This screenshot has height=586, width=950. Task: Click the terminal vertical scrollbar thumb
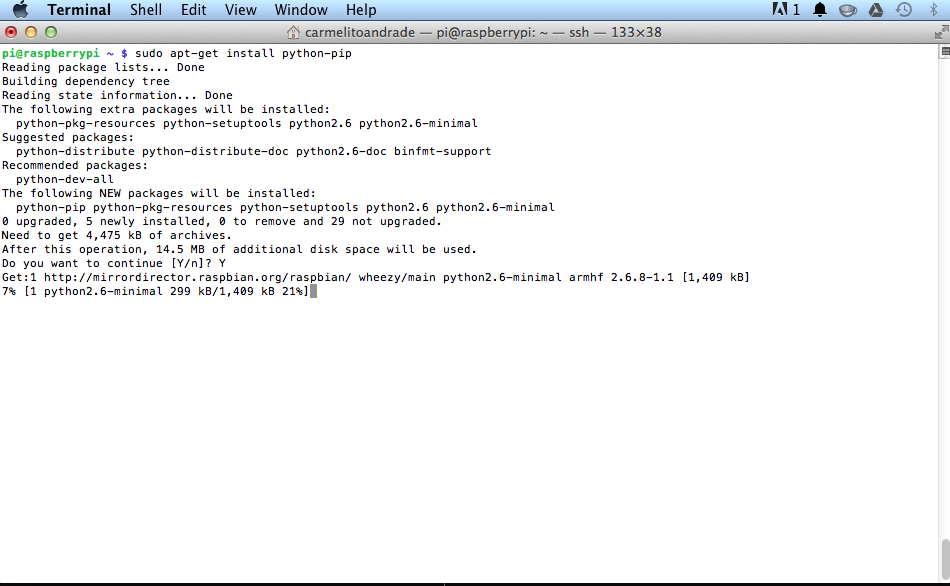pos(945,559)
